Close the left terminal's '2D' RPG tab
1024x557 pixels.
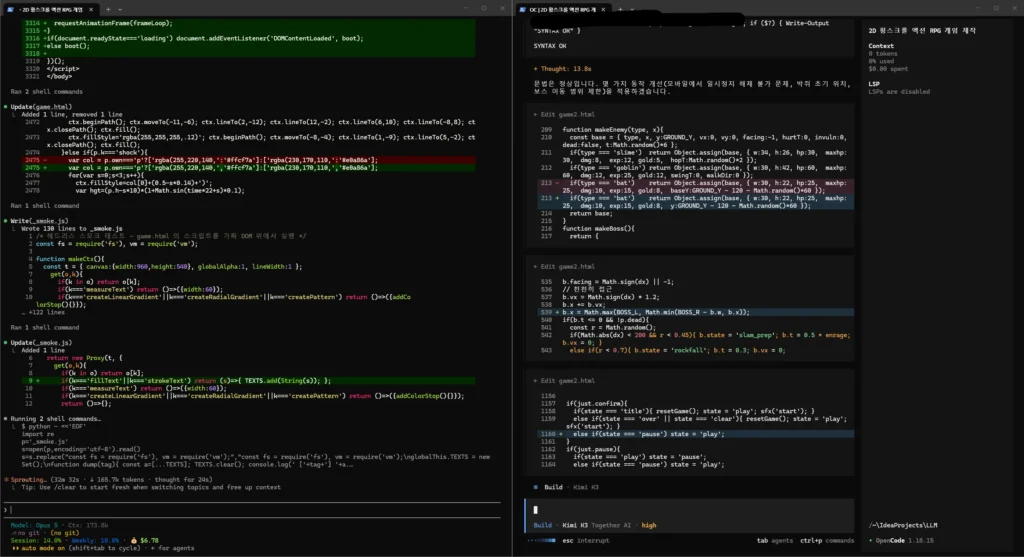pyautogui.click(x=91, y=10)
